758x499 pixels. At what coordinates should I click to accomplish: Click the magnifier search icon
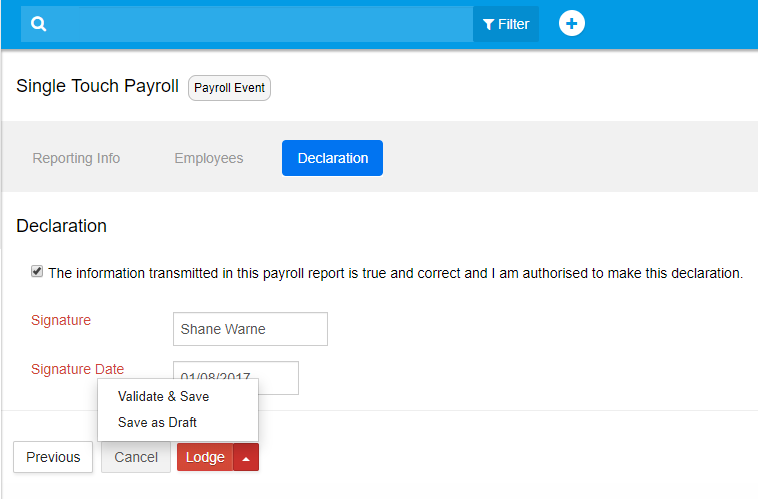pyautogui.click(x=38, y=24)
